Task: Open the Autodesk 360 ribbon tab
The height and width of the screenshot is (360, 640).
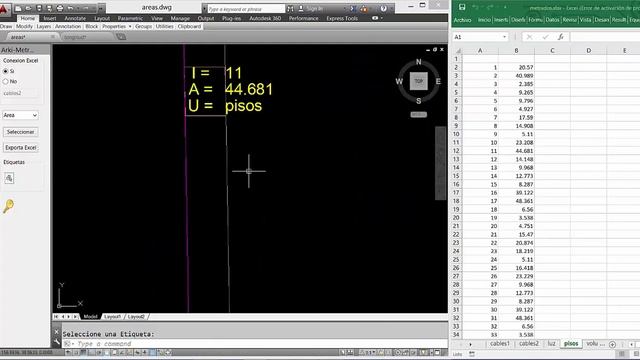Action: (265, 18)
